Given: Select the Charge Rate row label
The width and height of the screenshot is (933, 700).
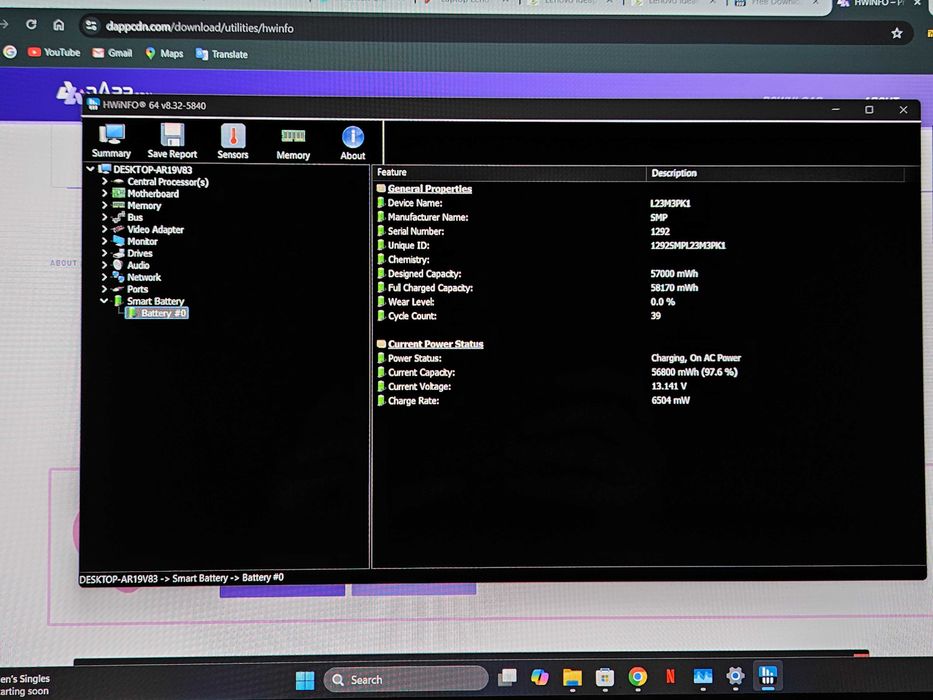Looking at the screenshot, I should point(414,401).
